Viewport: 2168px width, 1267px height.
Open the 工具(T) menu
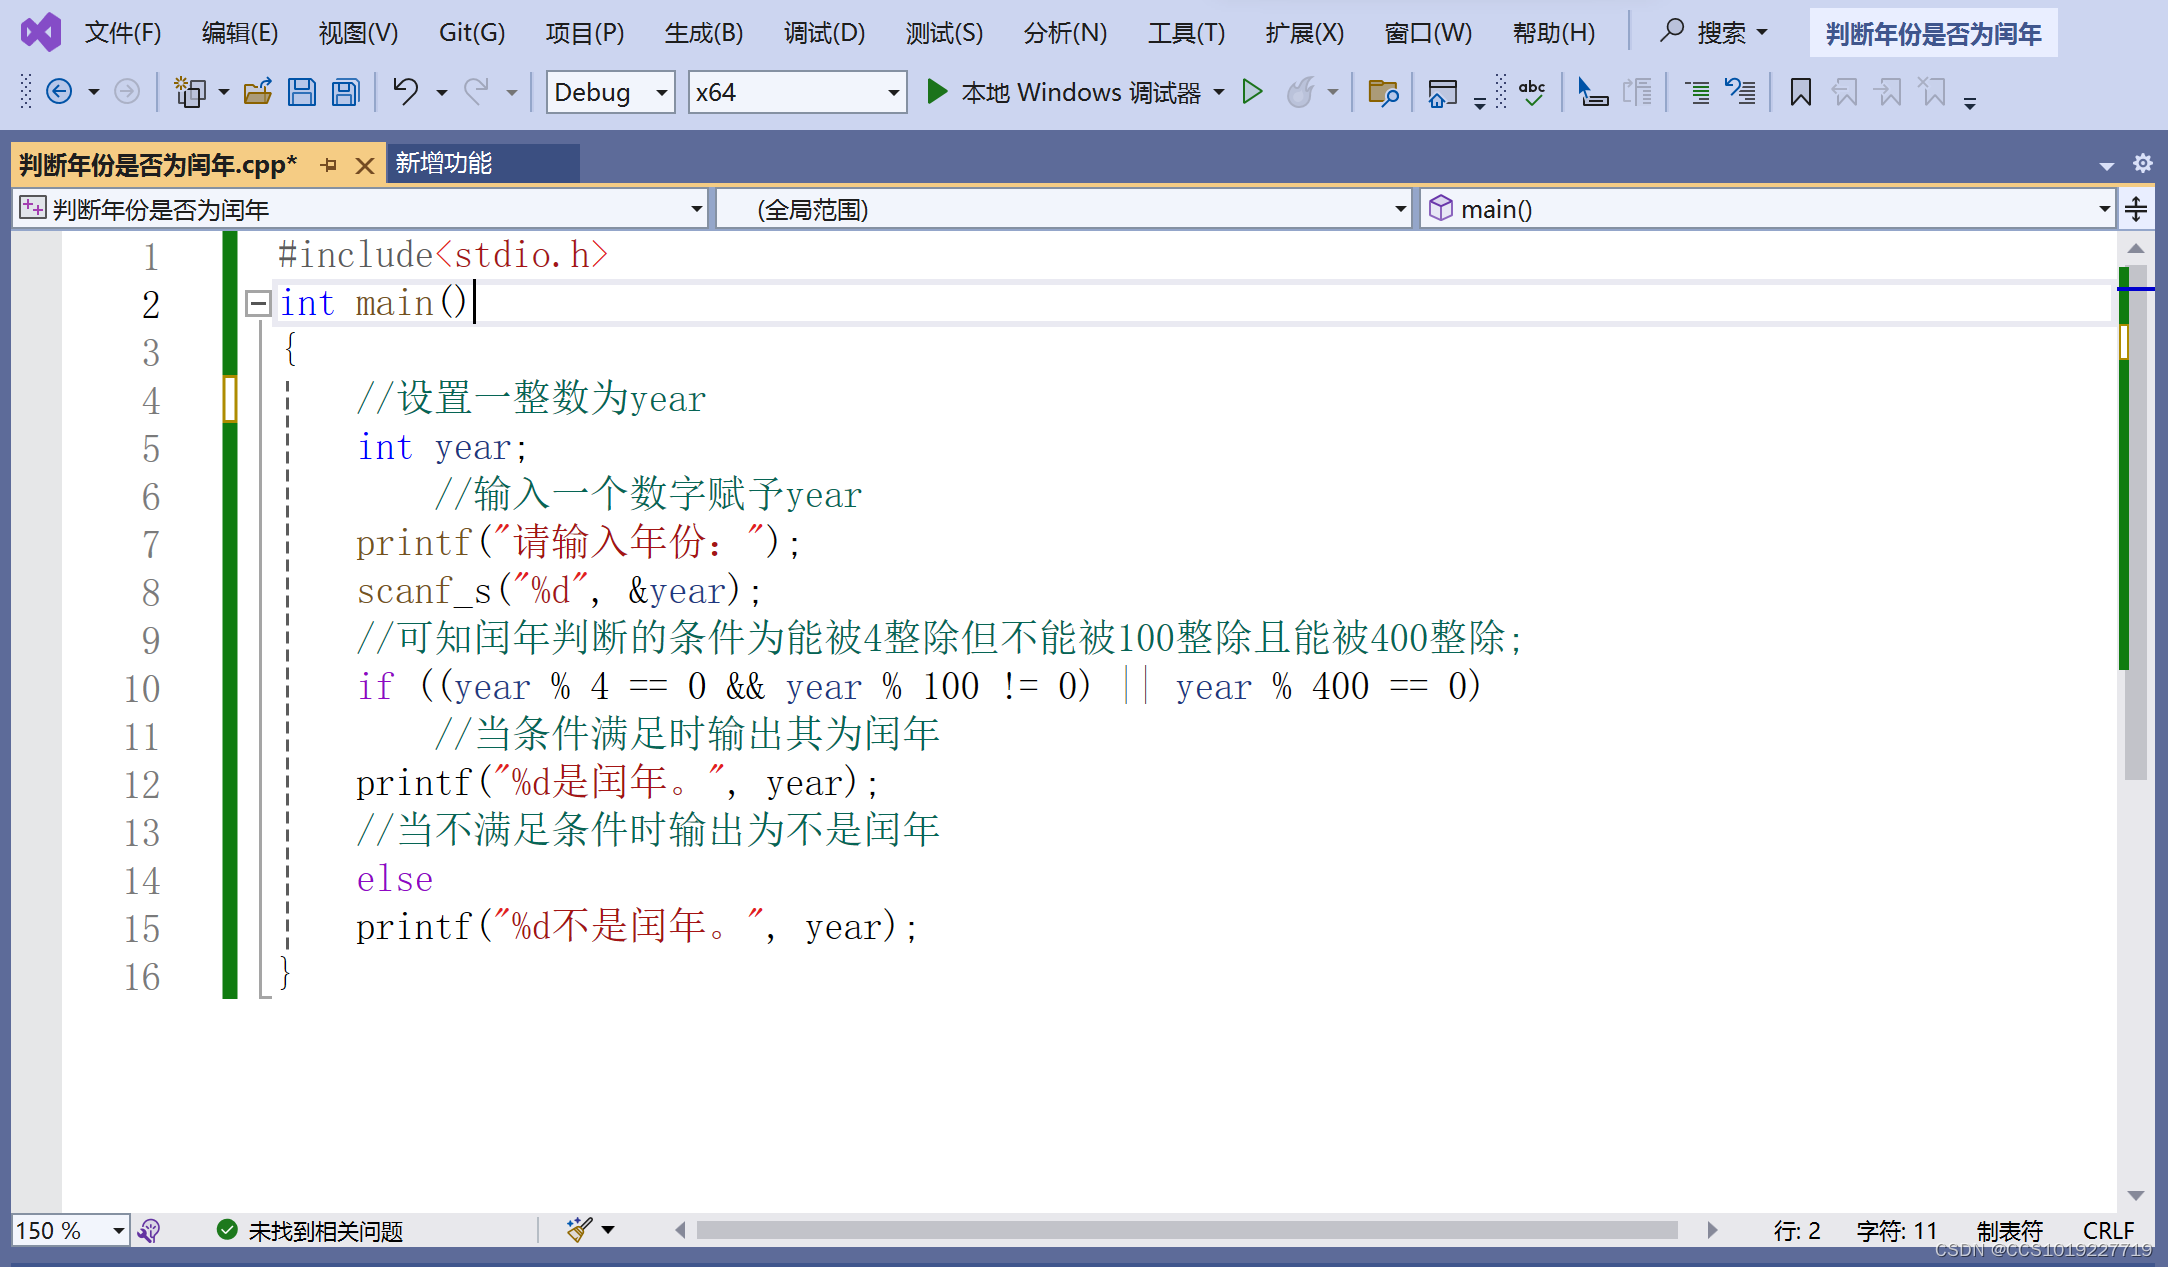pyautogui.click(x=1186, y=33)
